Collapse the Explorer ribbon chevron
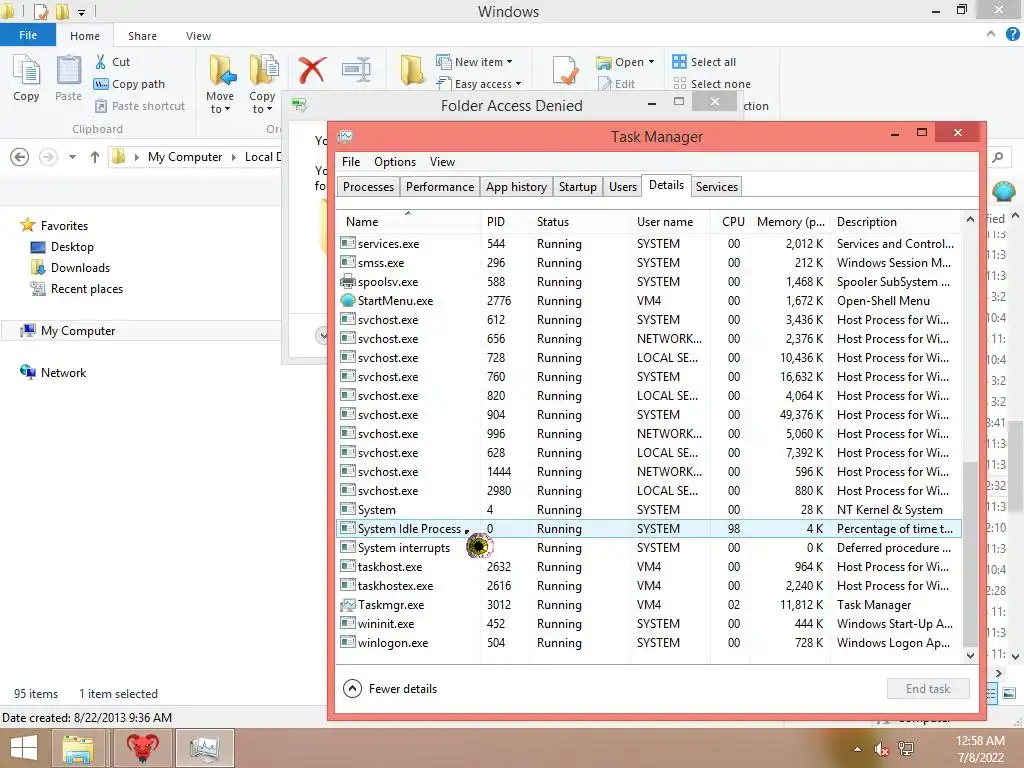This screenshot has width=1024, height=768. pyautogui.click(x=991, y=34)
